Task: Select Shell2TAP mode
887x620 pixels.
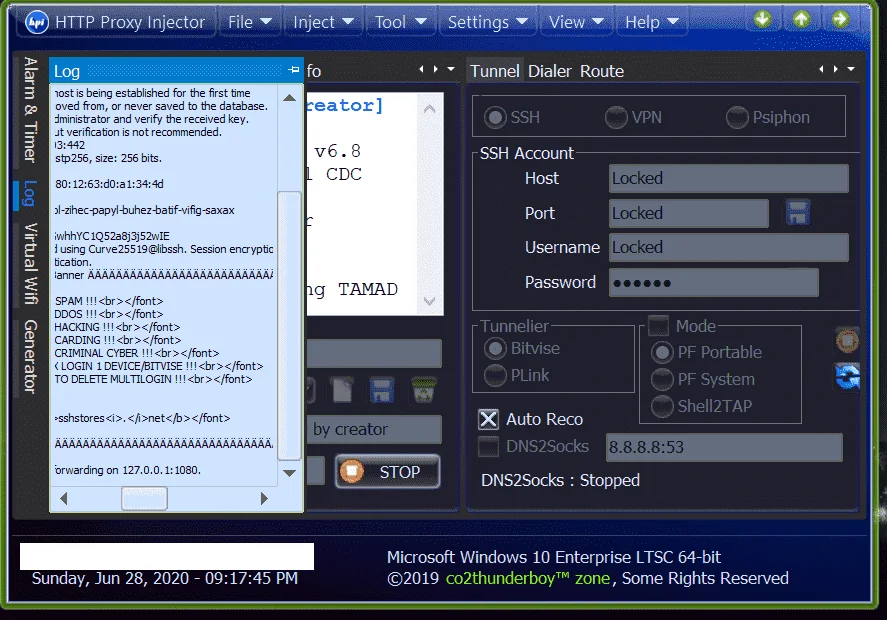Action: pos(662,406)
